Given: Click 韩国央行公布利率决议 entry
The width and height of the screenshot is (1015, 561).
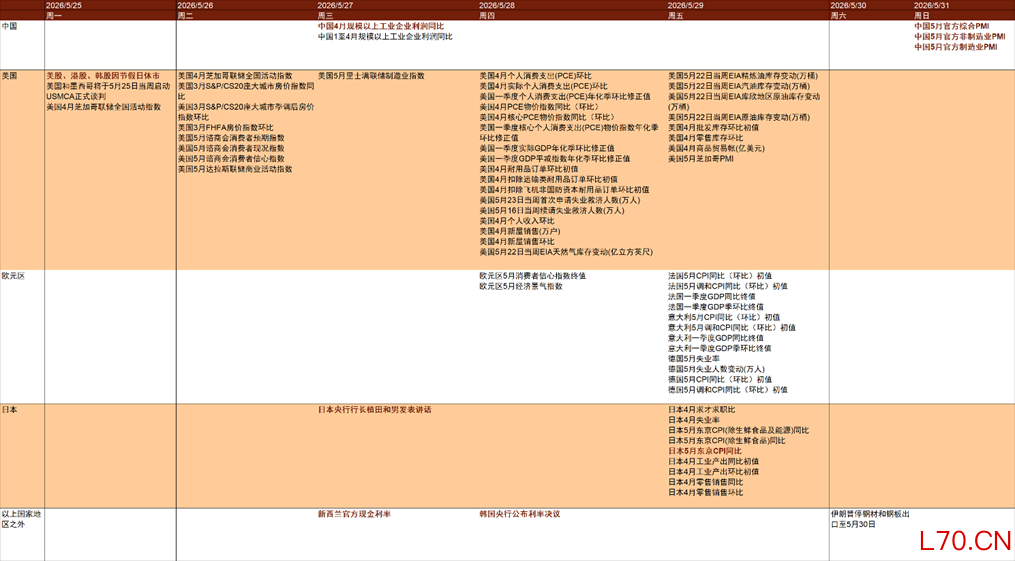Looking at the screenshot, I should point(520,514).
